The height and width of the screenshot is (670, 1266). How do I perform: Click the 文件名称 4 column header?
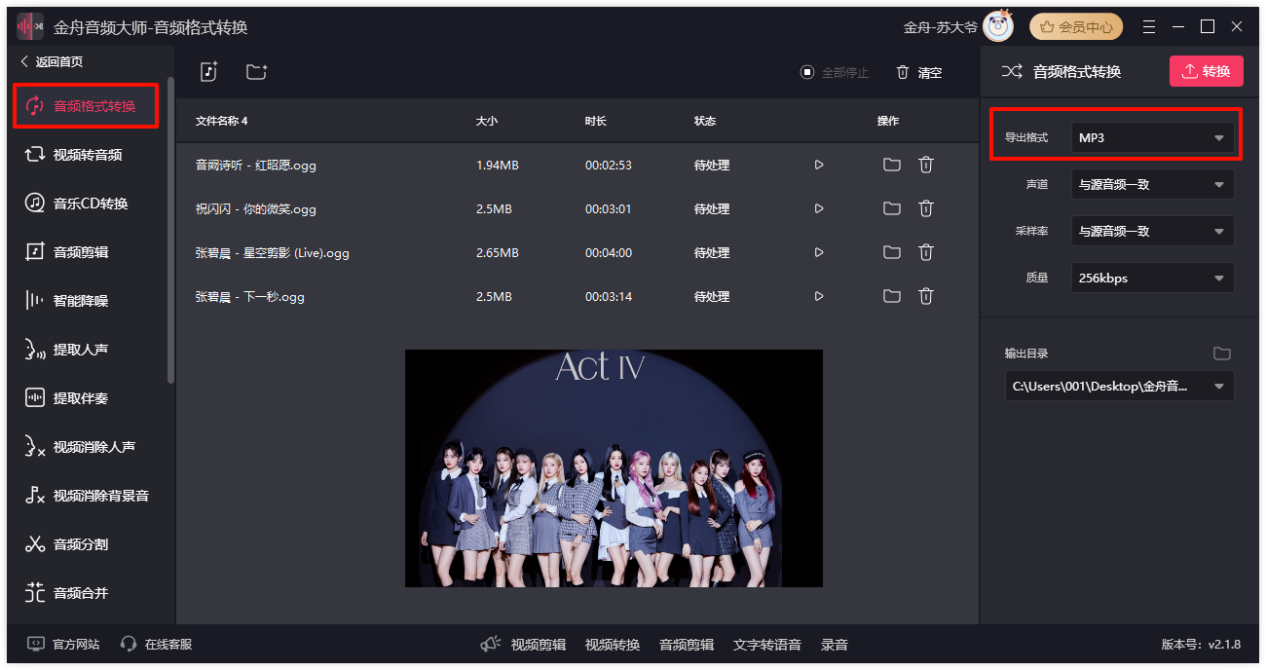[x=221, y=121]
